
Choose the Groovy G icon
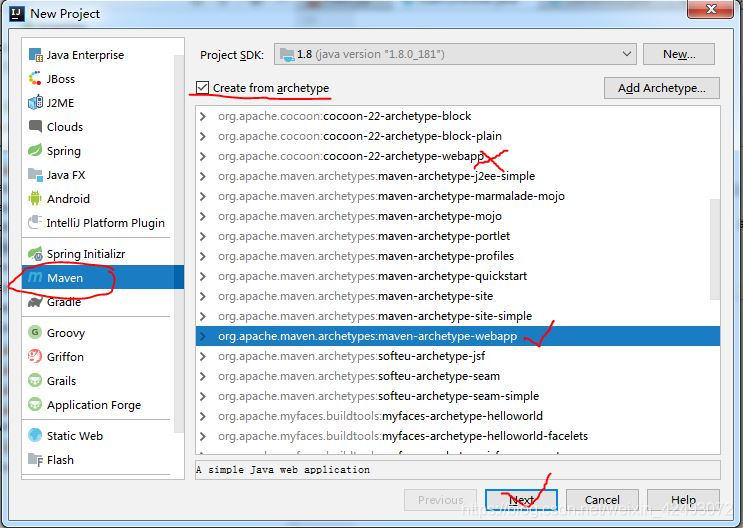35,332
